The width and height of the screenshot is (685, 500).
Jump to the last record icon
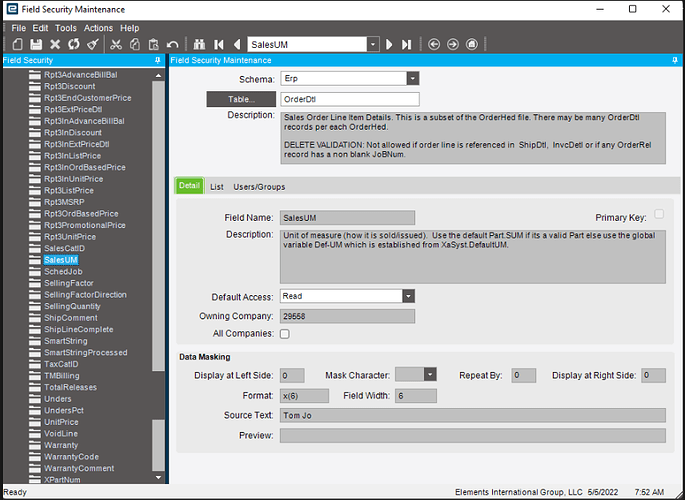click(407, 45)
